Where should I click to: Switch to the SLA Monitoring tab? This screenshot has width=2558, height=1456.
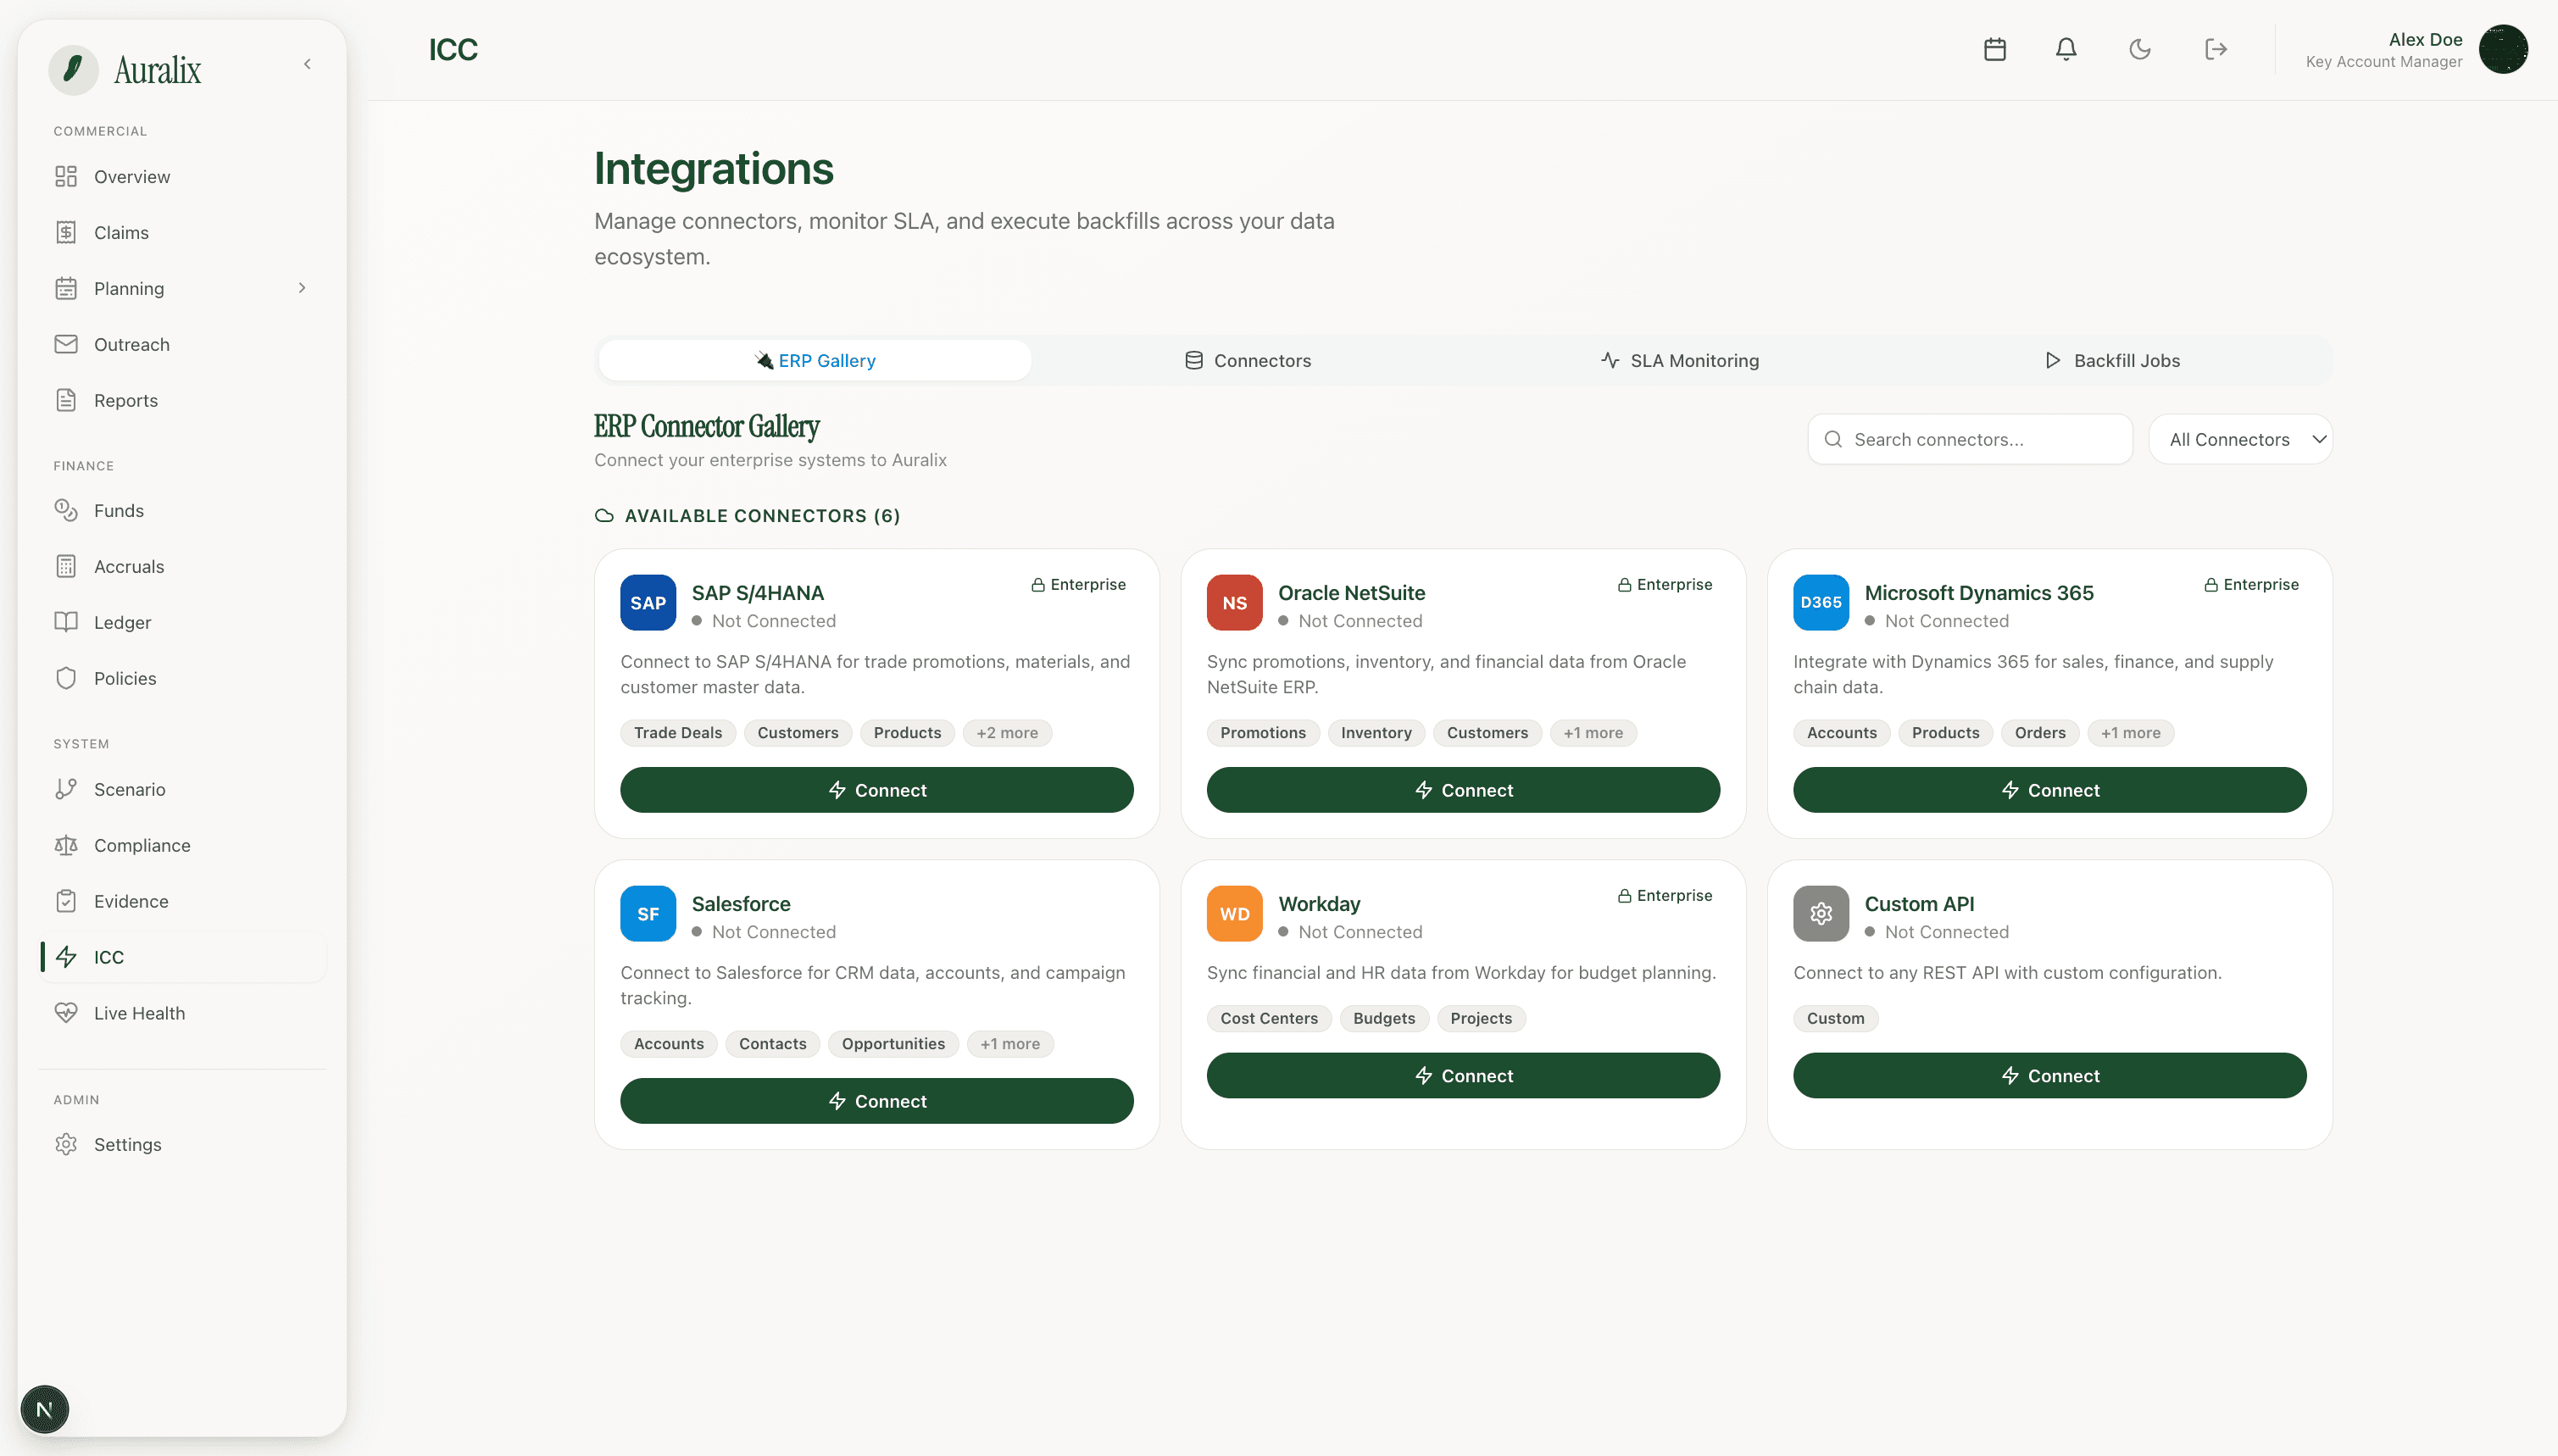pyautogui.click(x=1679, y=360)
